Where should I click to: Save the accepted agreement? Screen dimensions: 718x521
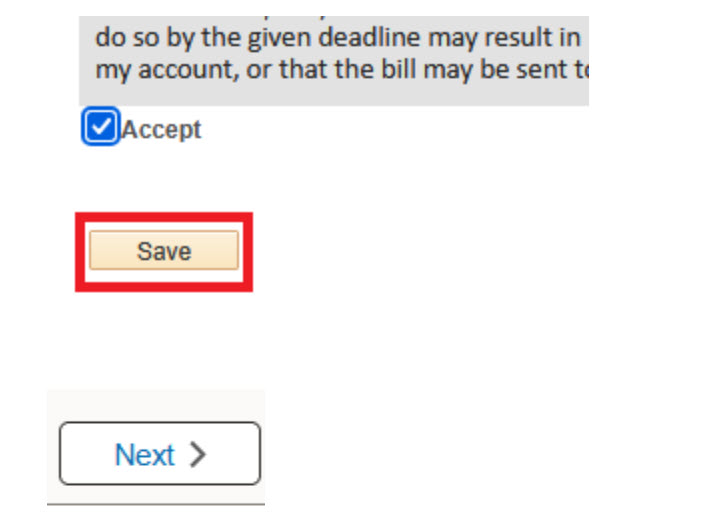tap(164, 251)
